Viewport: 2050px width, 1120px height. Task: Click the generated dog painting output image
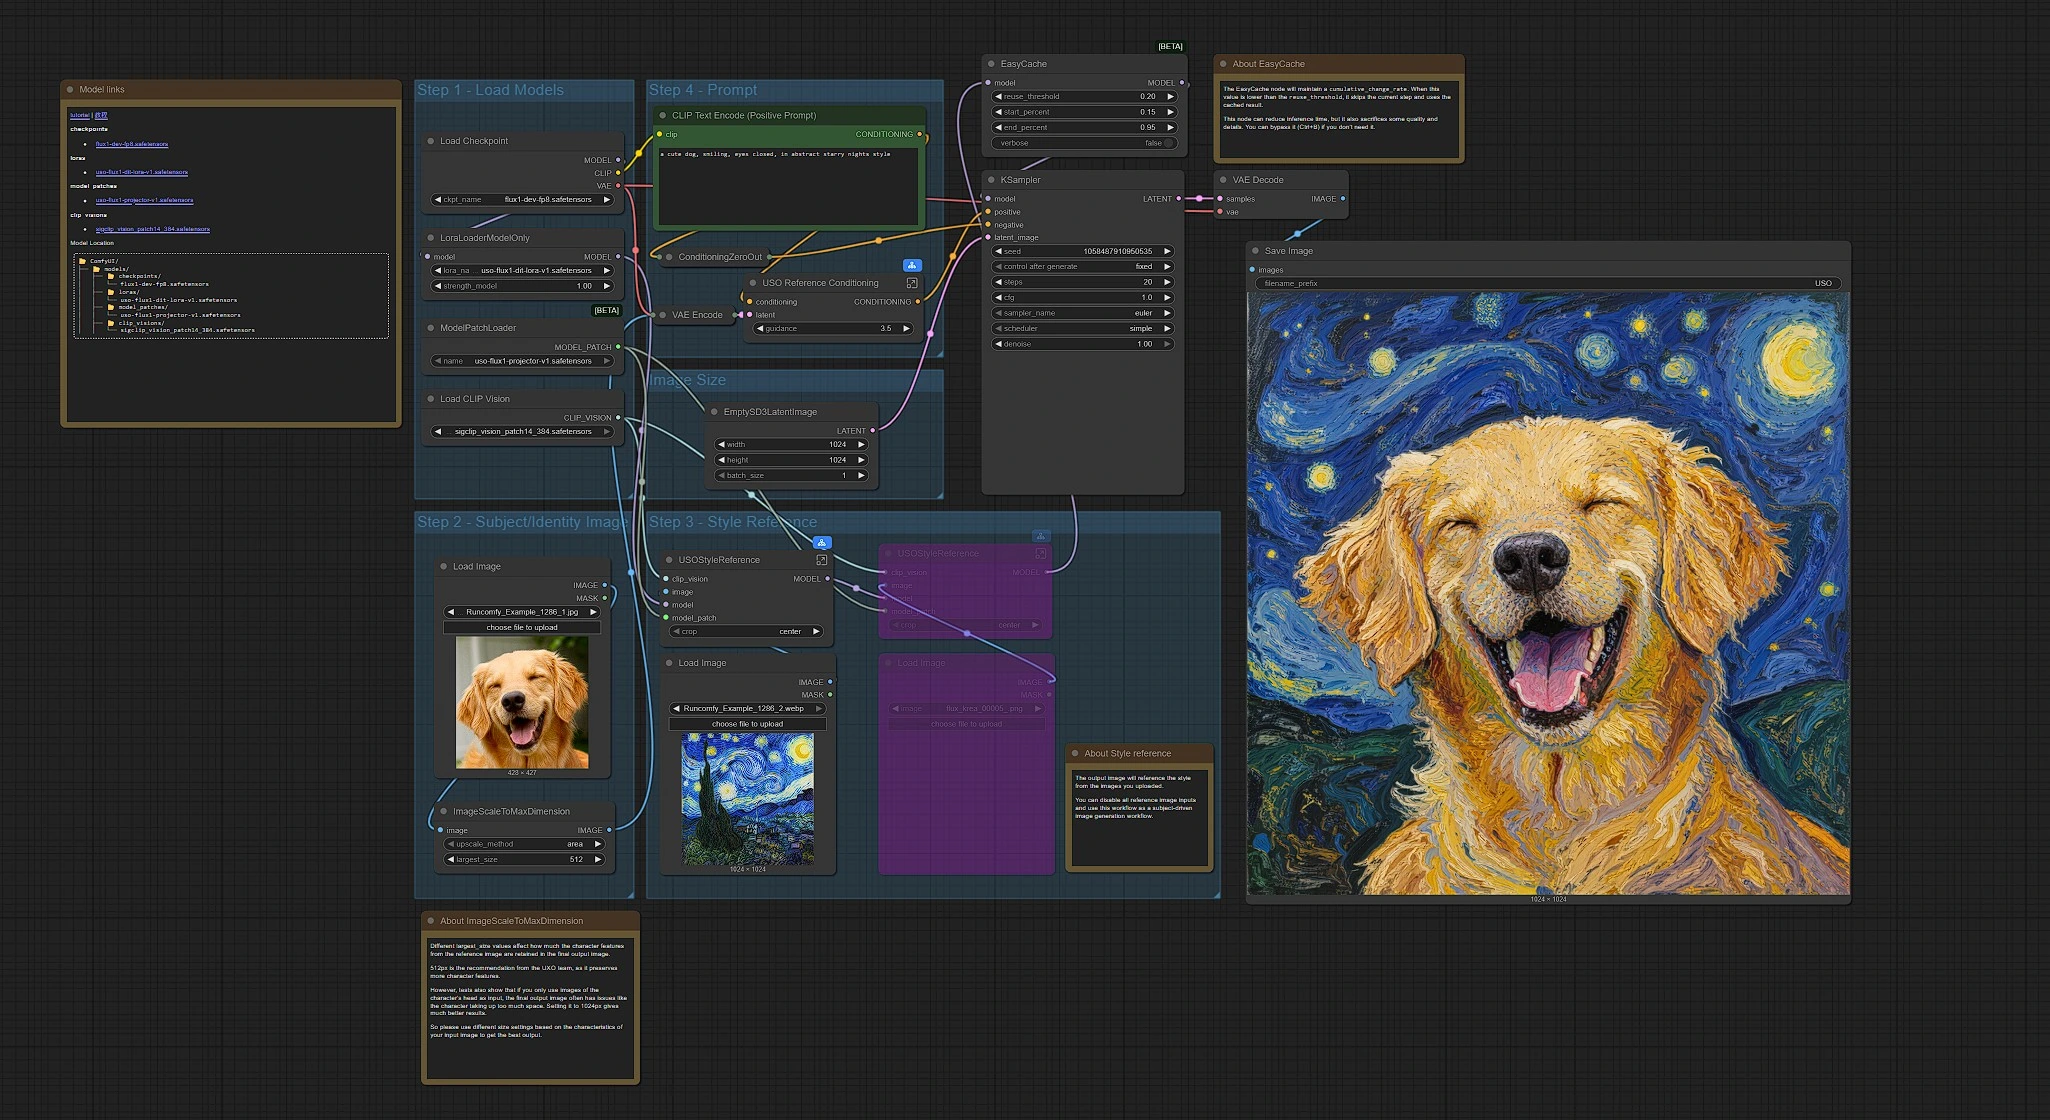click(x=1548, y=594)
